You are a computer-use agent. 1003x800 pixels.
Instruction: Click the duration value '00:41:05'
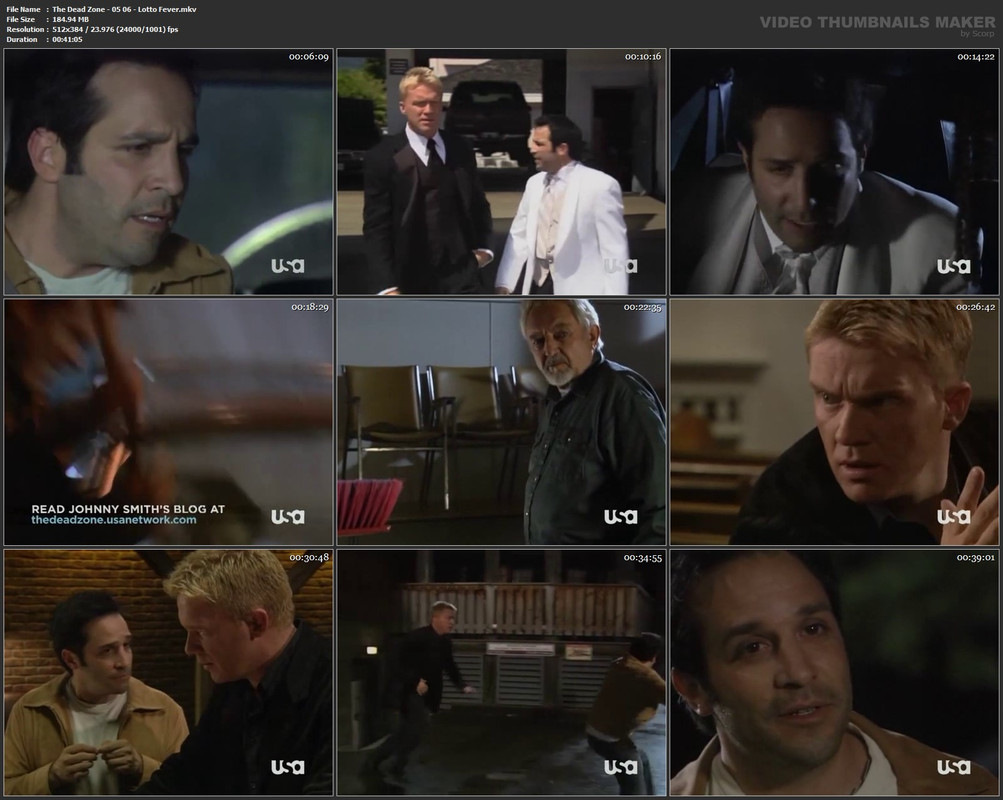click(67, 40)
